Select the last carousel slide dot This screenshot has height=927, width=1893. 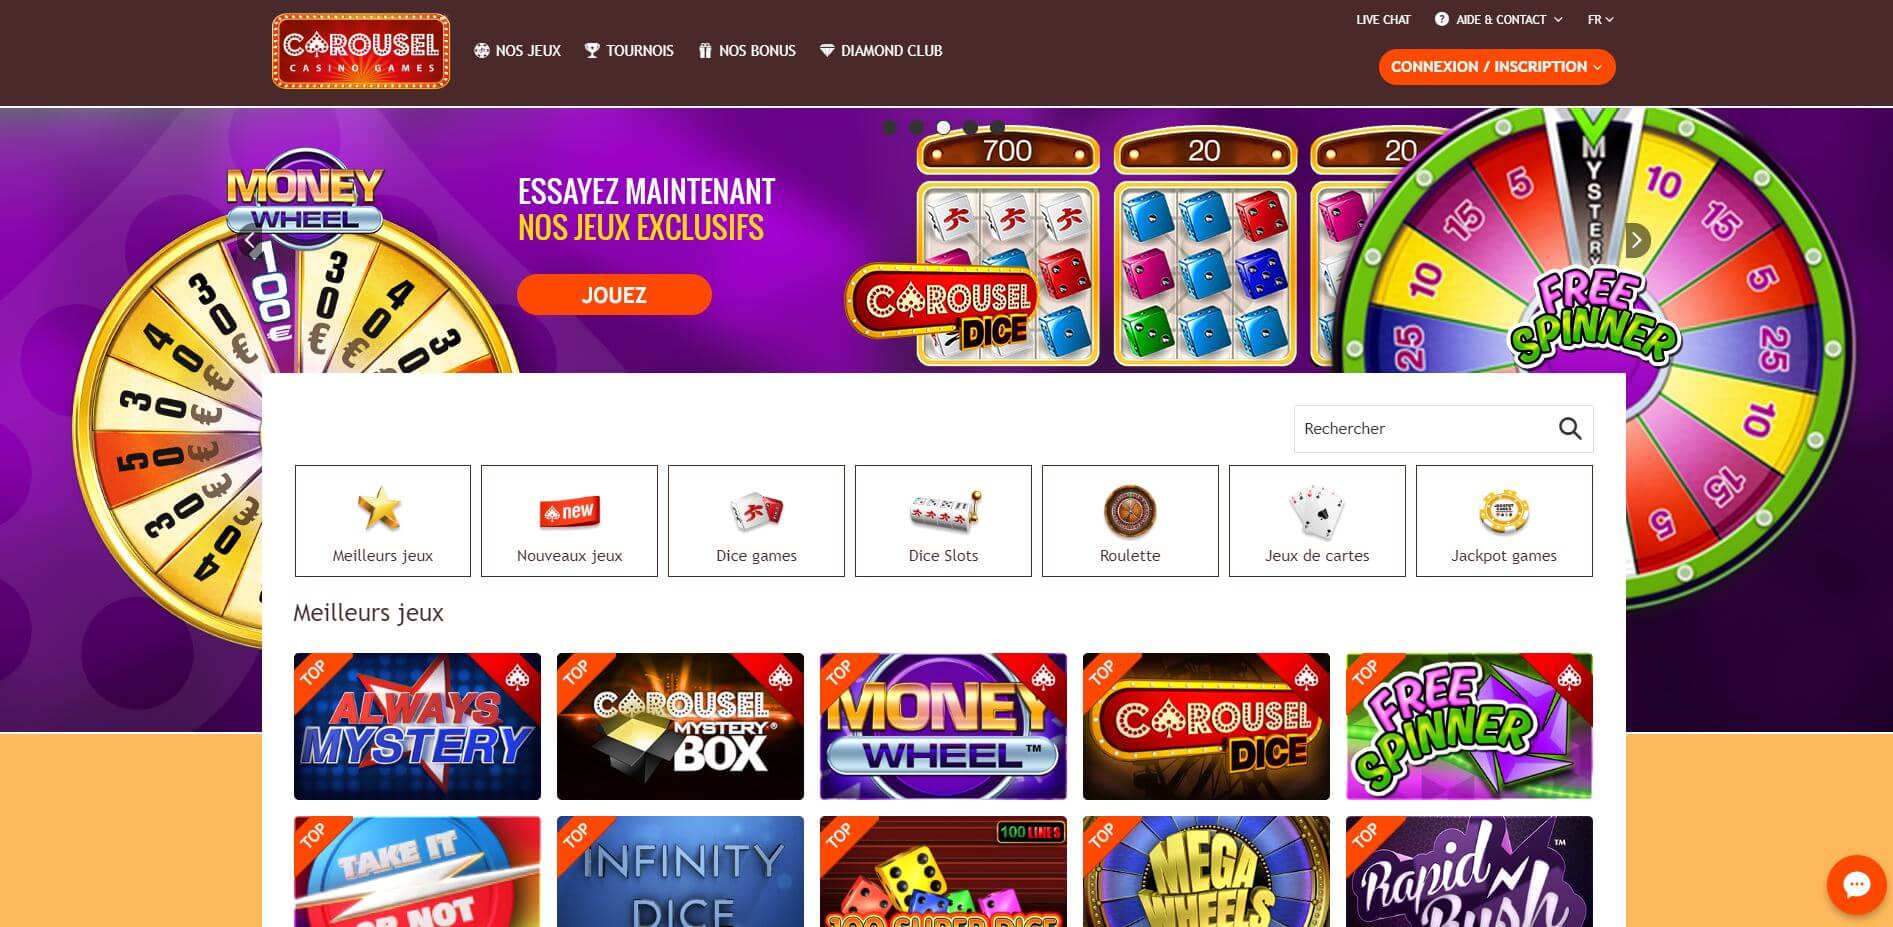(x=997, y=127)
